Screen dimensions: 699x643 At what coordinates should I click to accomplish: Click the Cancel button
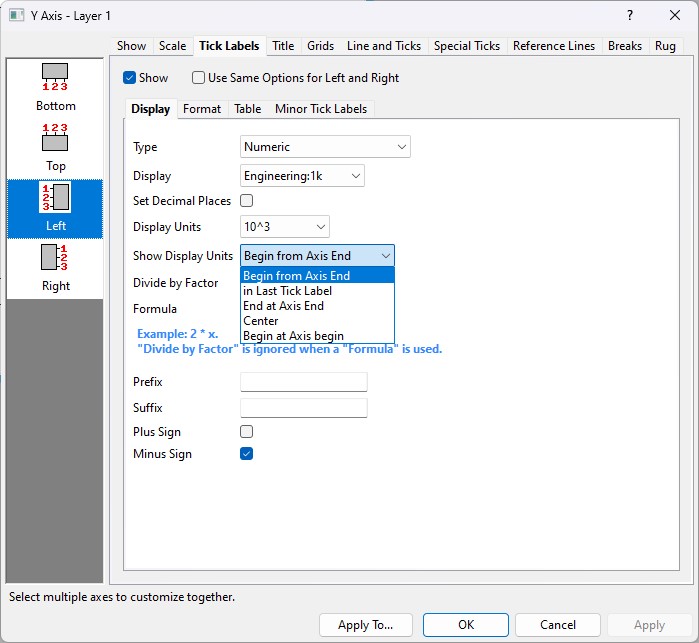[x=558, y=625]
